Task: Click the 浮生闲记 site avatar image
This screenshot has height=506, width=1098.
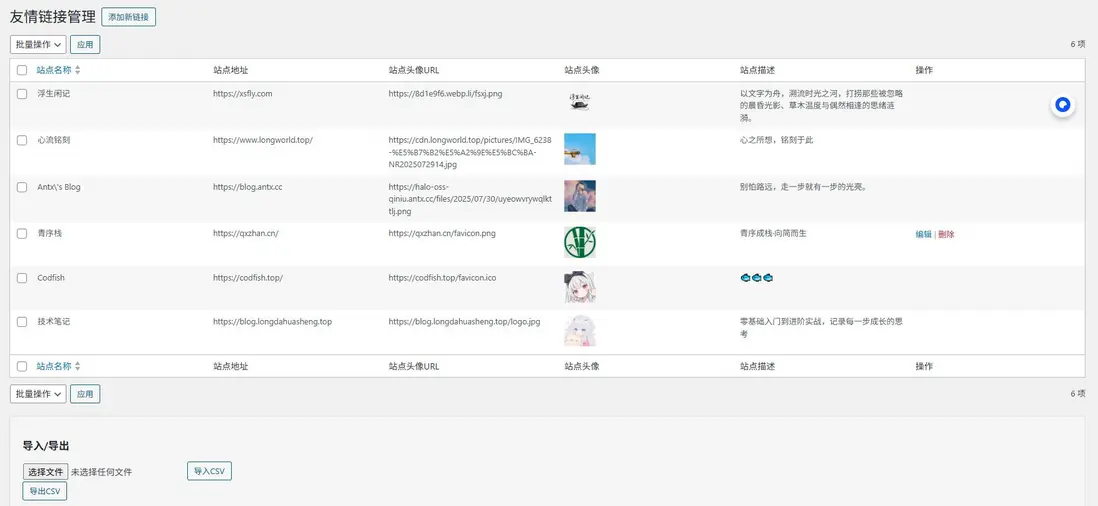Action: [x=579, y=101]
